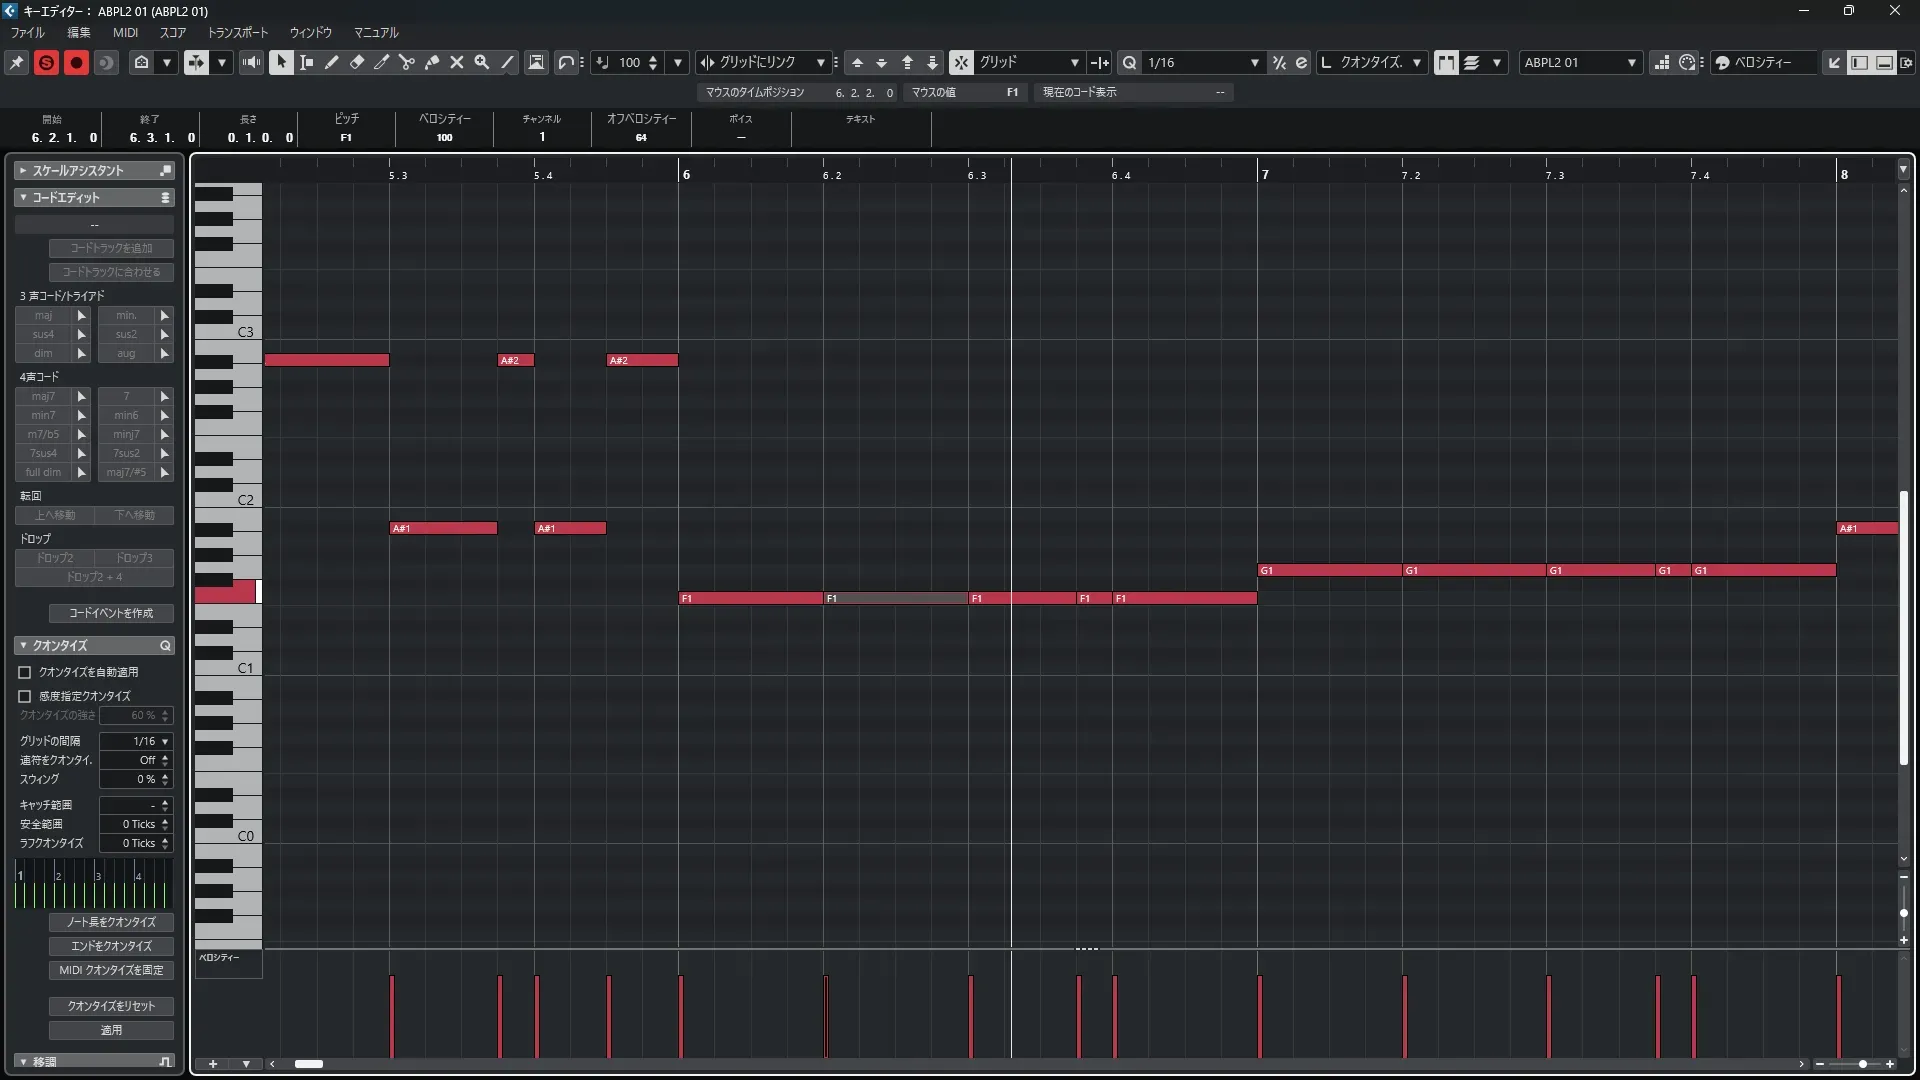Enable auto-apply quantize checkbox
This screenshot has height=1080, width=1920.
(x=25, y=672)
